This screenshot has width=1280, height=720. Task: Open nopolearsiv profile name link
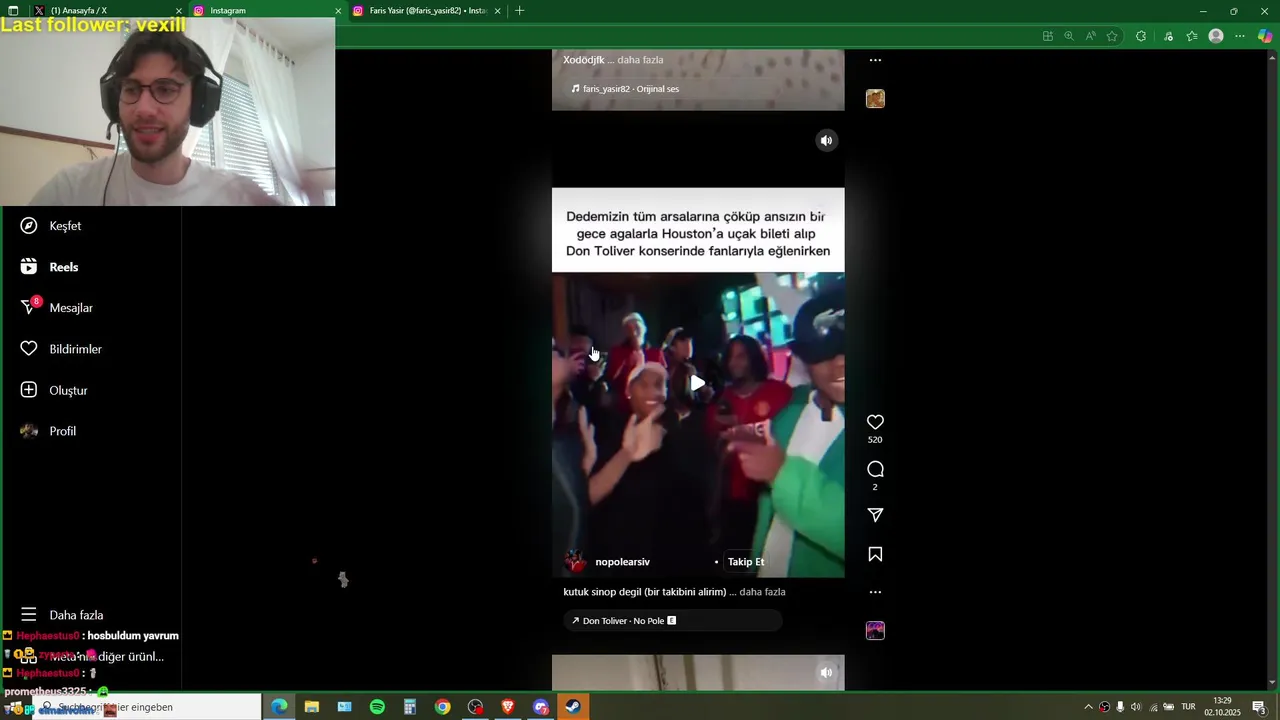[x=622, y=562]
